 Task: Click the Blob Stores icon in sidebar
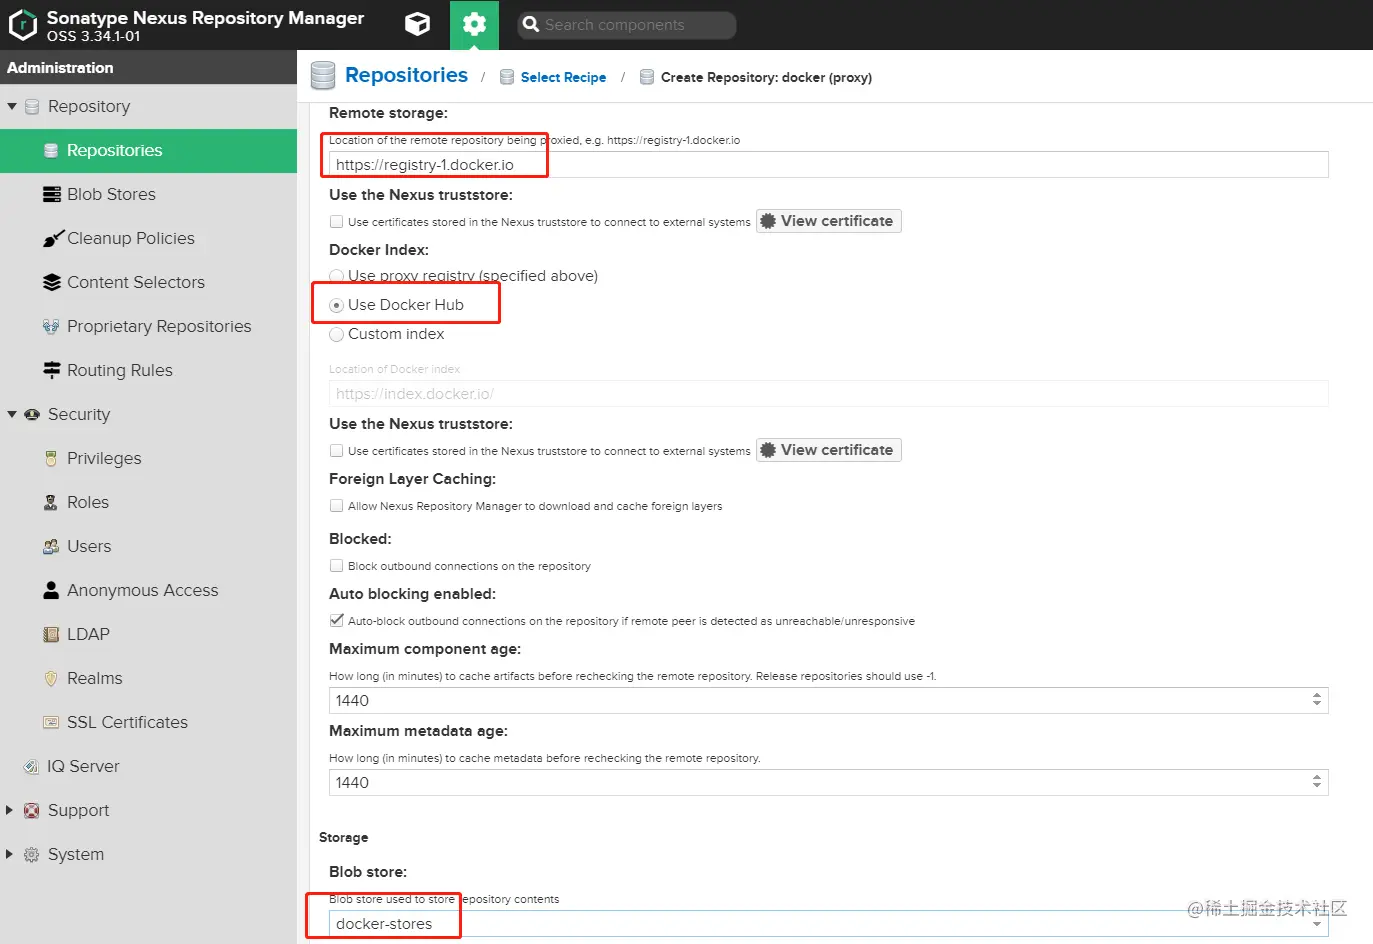point(52,194)
